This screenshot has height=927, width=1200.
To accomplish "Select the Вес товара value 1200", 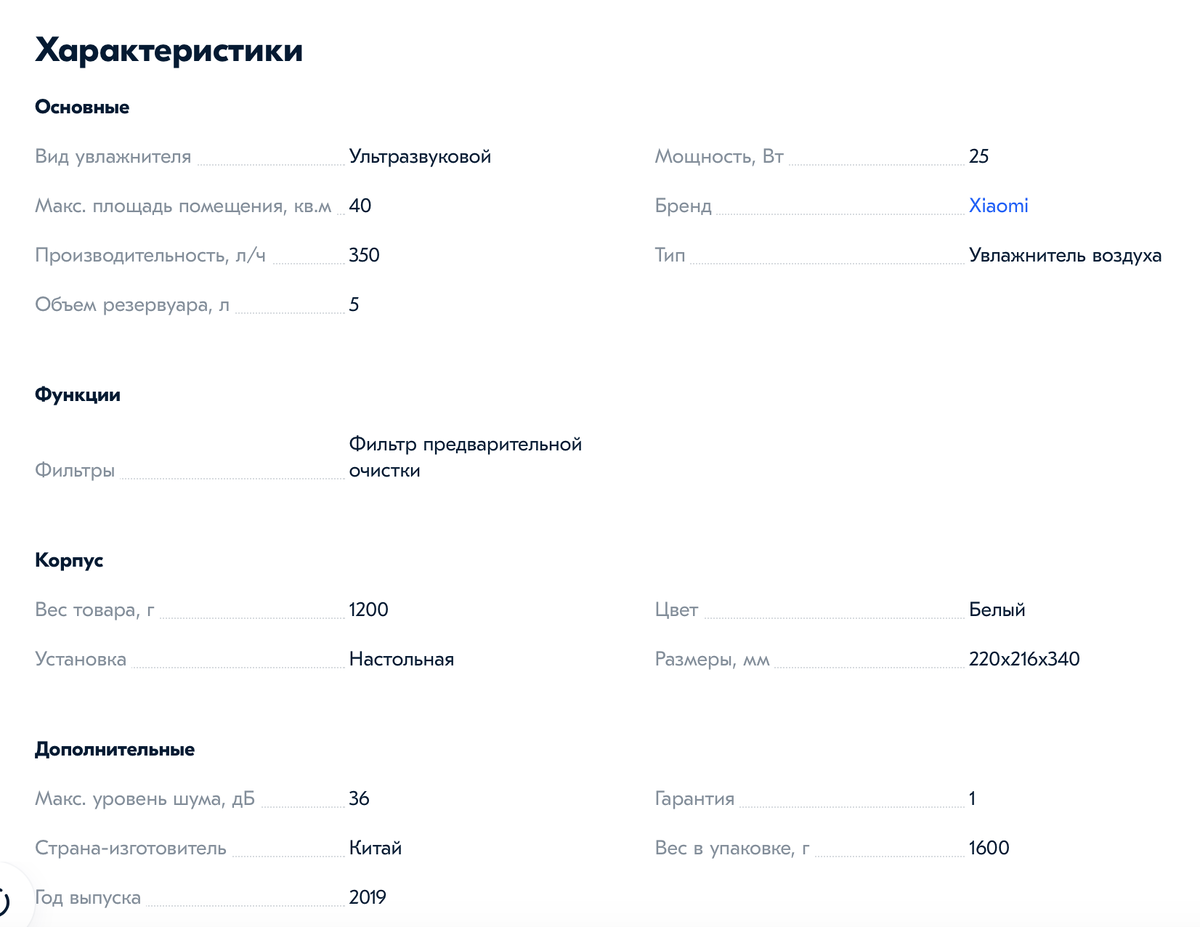I will (x=368, y=609).
